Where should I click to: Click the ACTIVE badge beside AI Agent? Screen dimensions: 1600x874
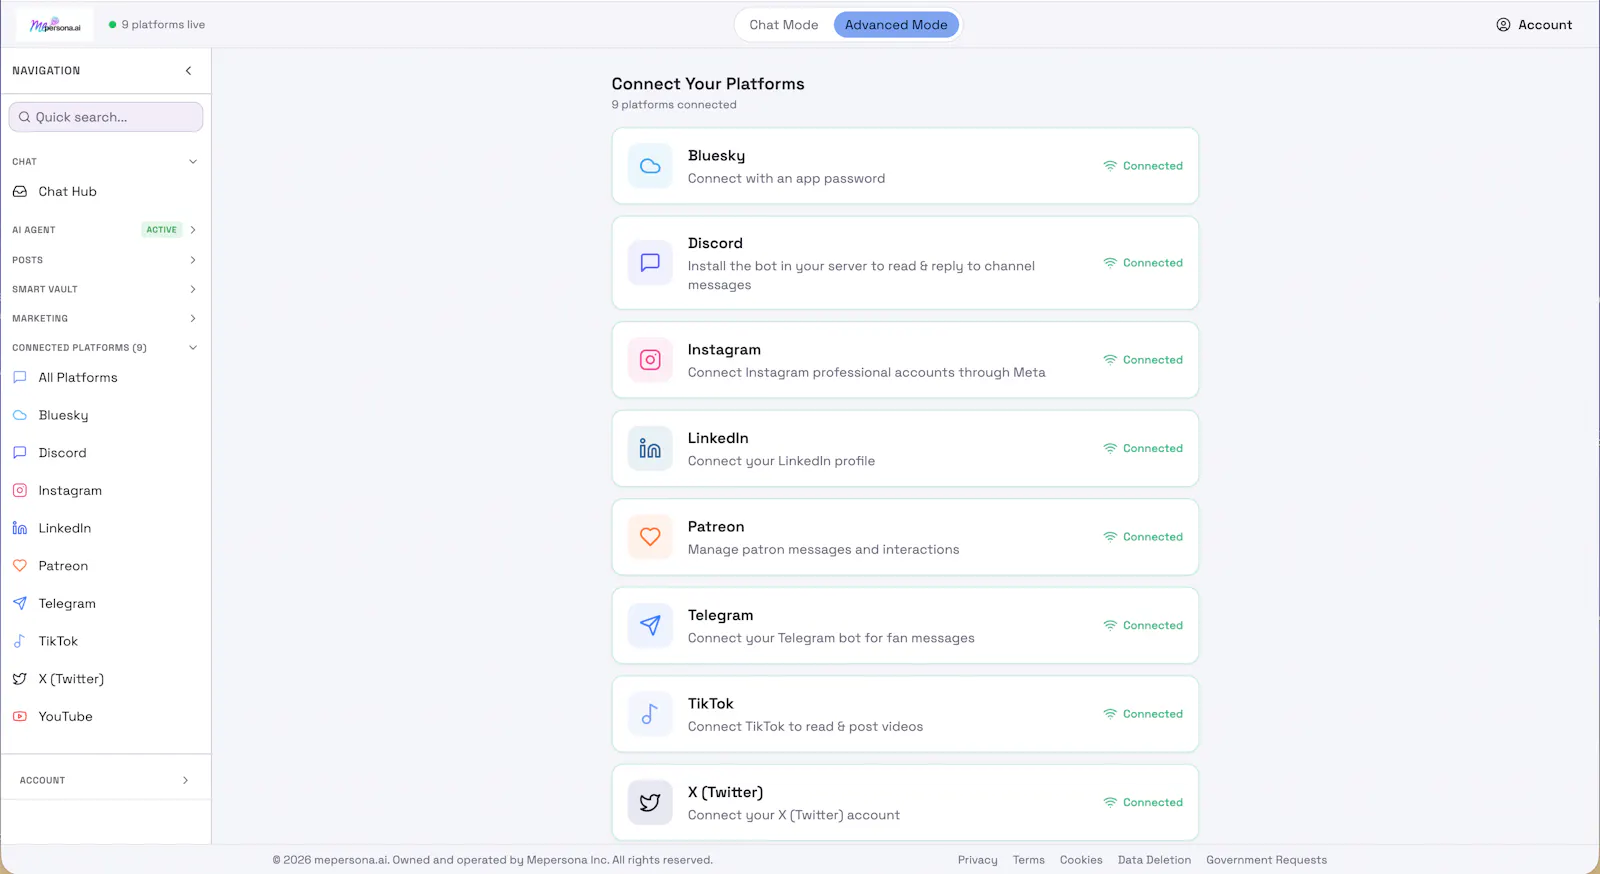pyautogui.click(x=161, y=230)
